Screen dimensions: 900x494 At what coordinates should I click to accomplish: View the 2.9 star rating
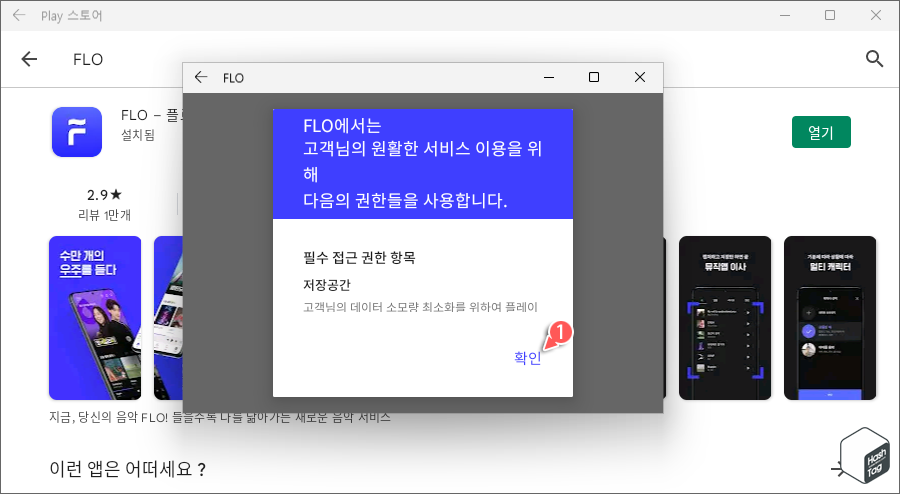(104, 195)
